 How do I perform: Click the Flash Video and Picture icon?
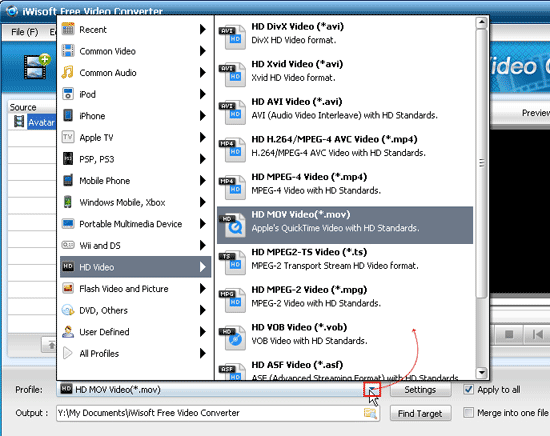(x=68, y=288)
